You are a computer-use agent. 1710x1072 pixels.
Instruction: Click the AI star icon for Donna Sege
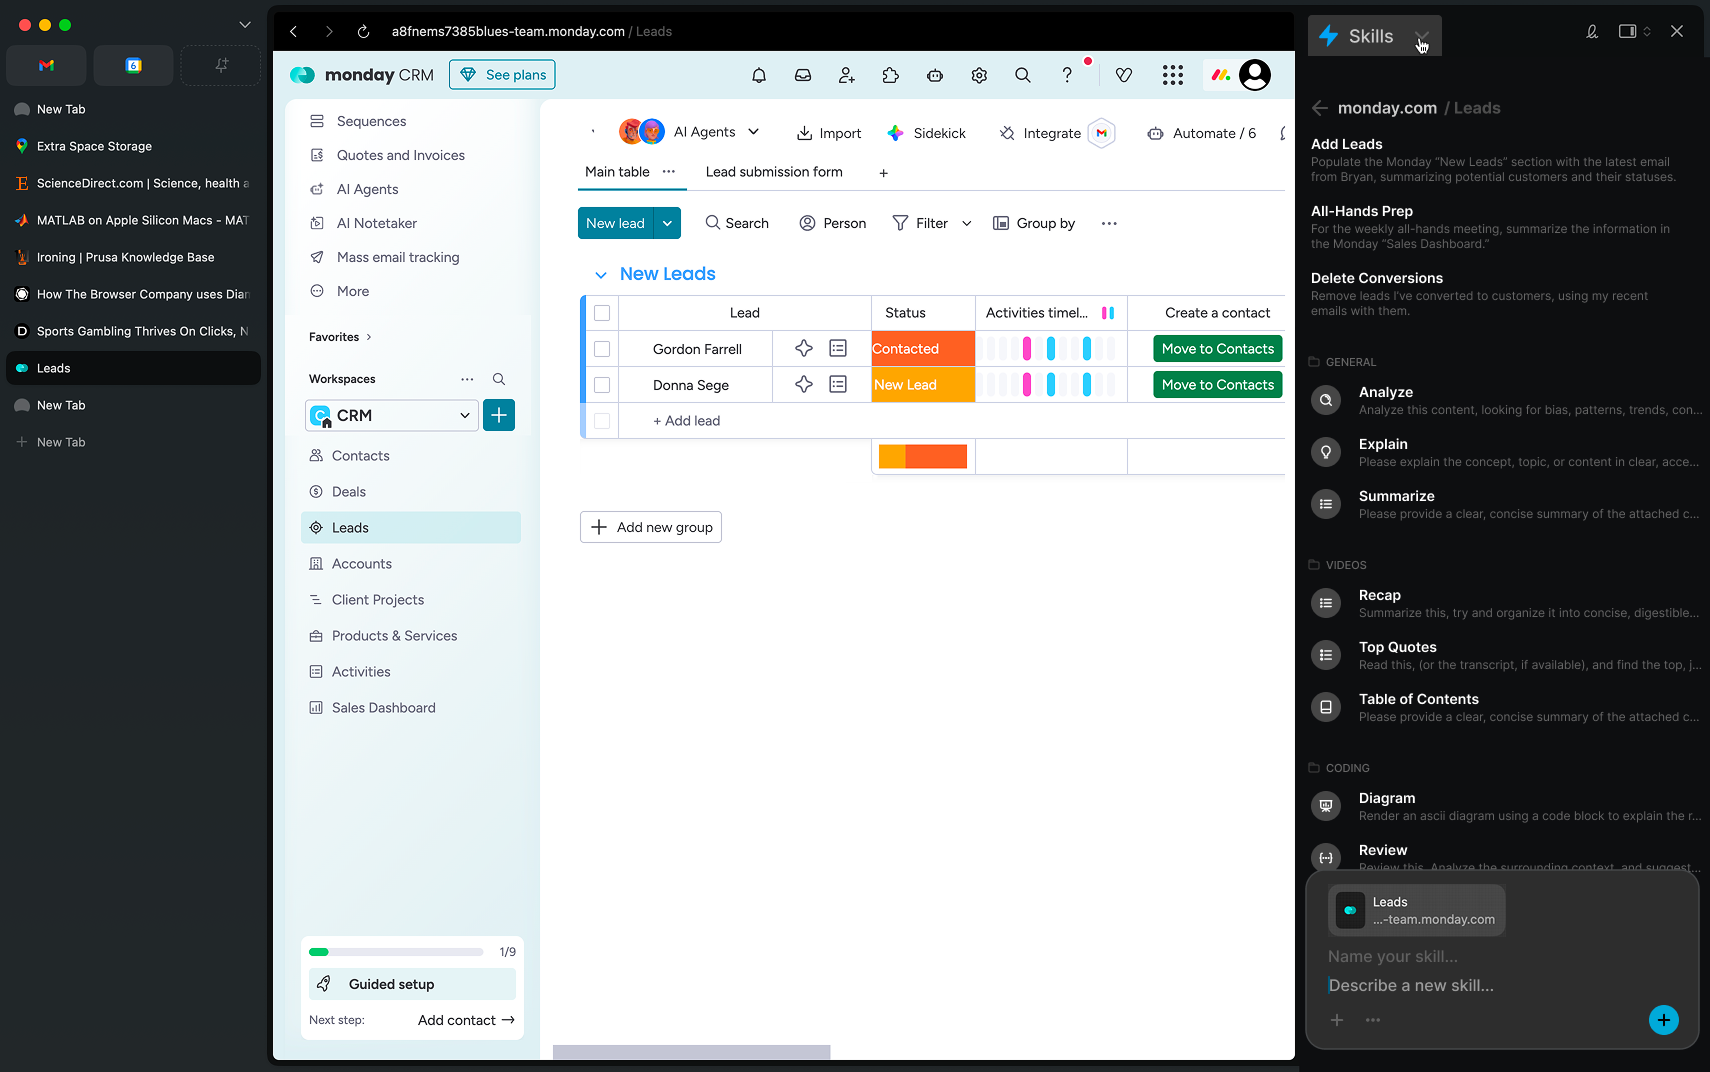pos(804,384)
